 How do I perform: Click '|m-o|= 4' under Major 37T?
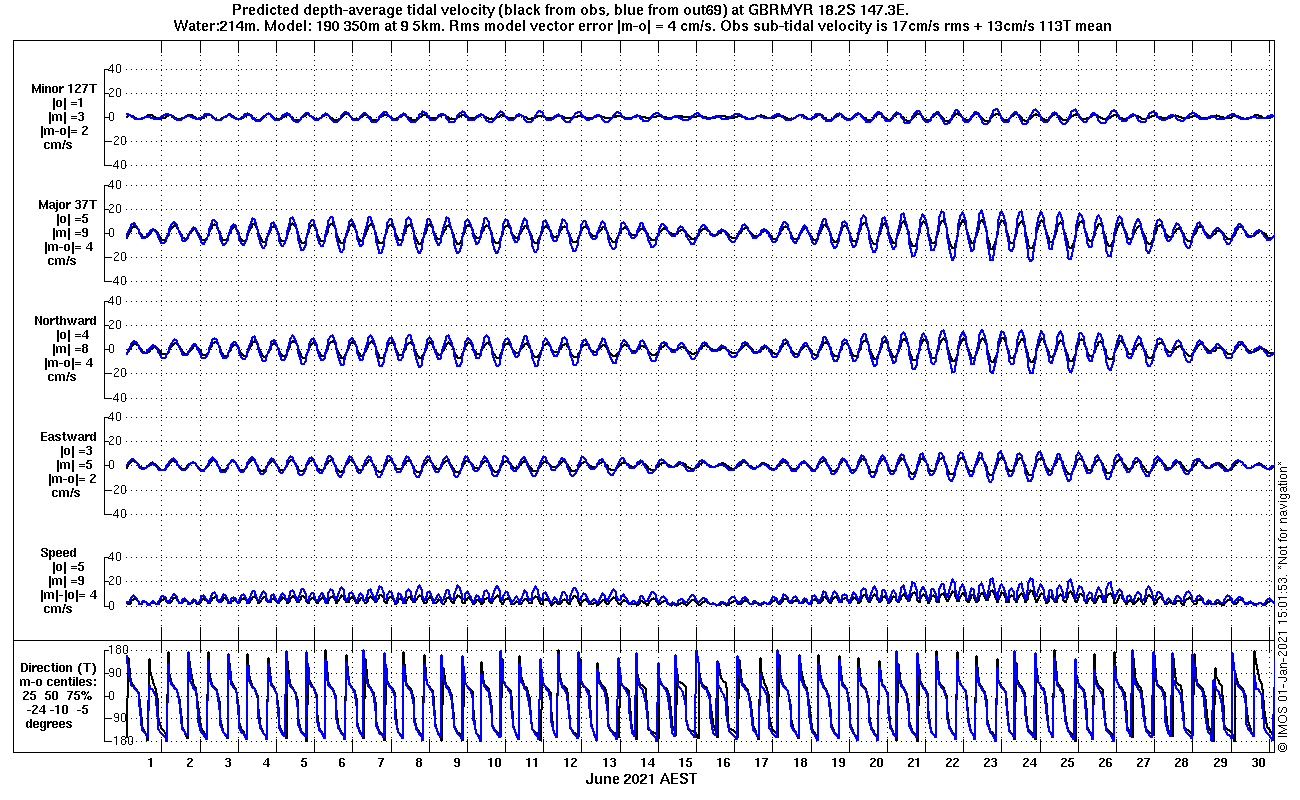pos(69,246)
